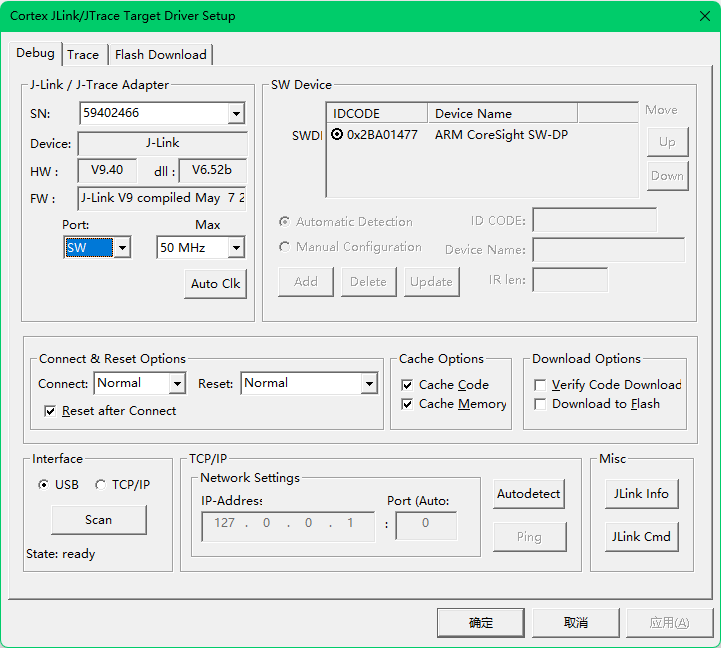Expand the SN serial number dropdown
The height and width of the screenshot is (648, 721).
pyautogui.click(x=236, y=113)
